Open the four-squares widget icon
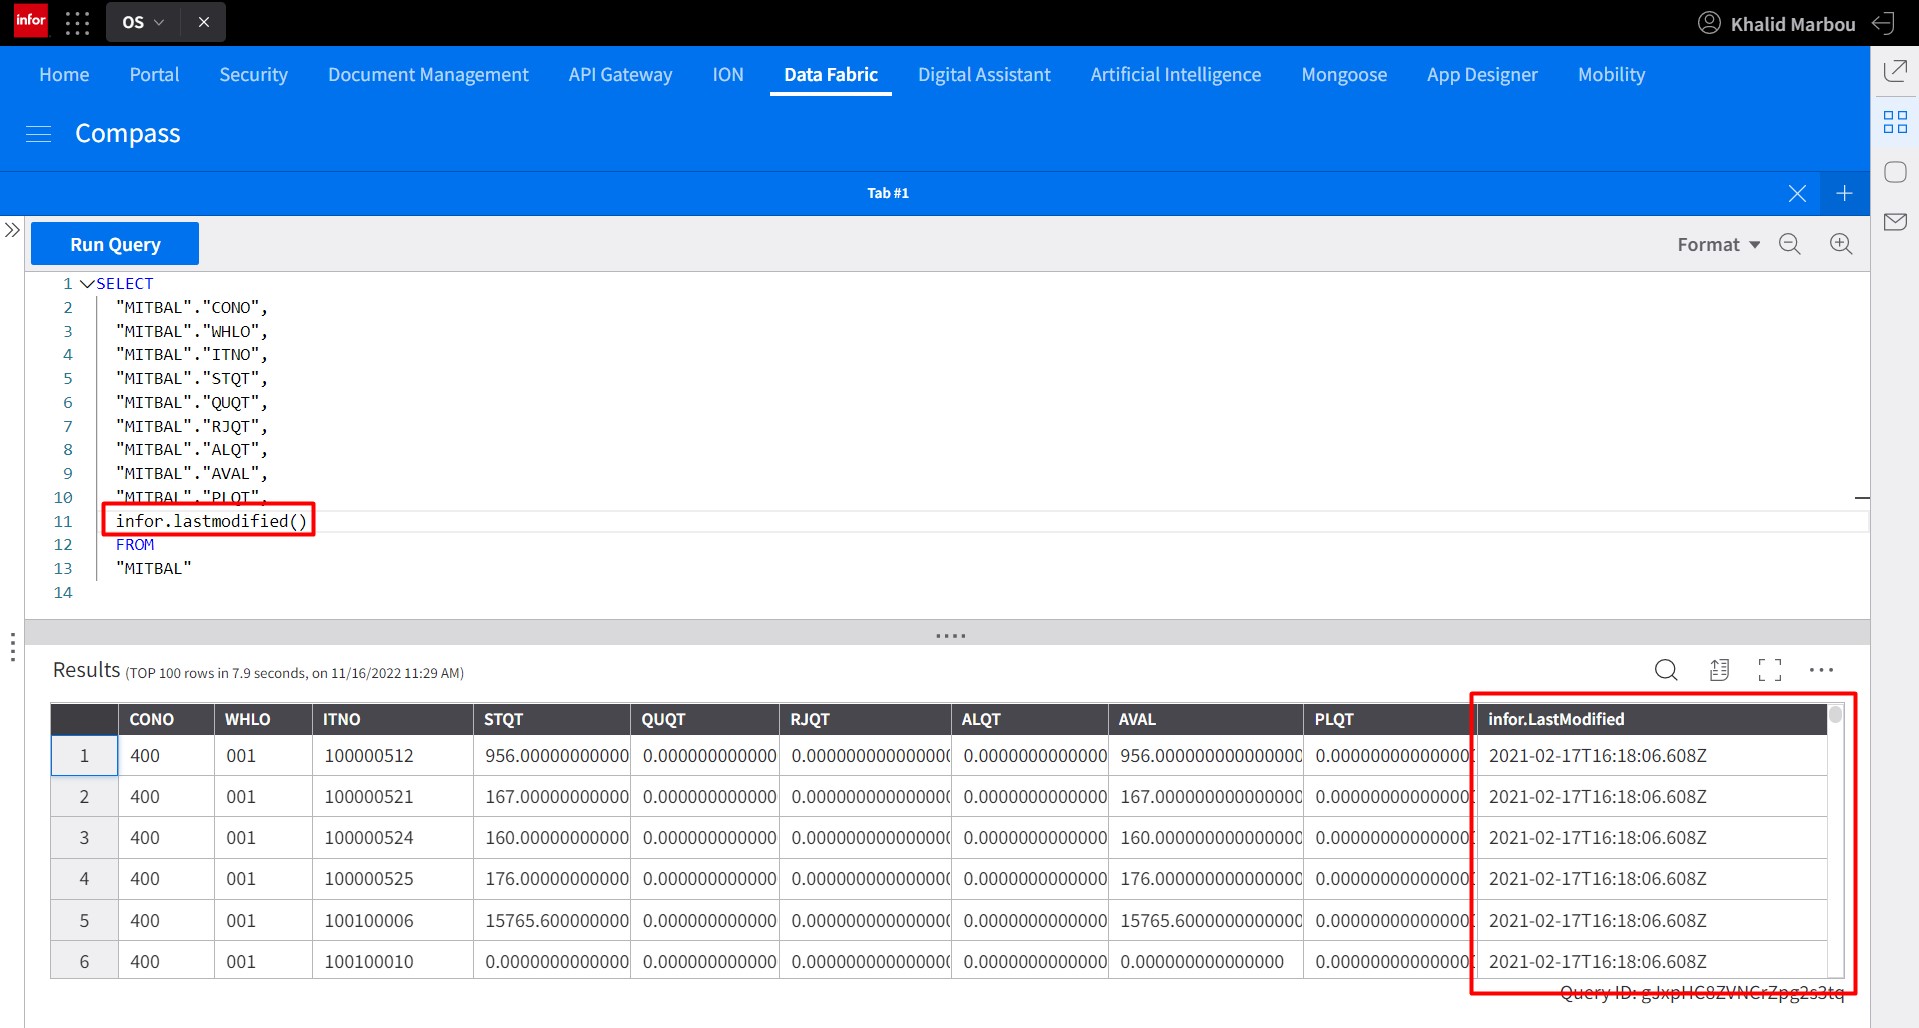 click(x=1895, y=122)
